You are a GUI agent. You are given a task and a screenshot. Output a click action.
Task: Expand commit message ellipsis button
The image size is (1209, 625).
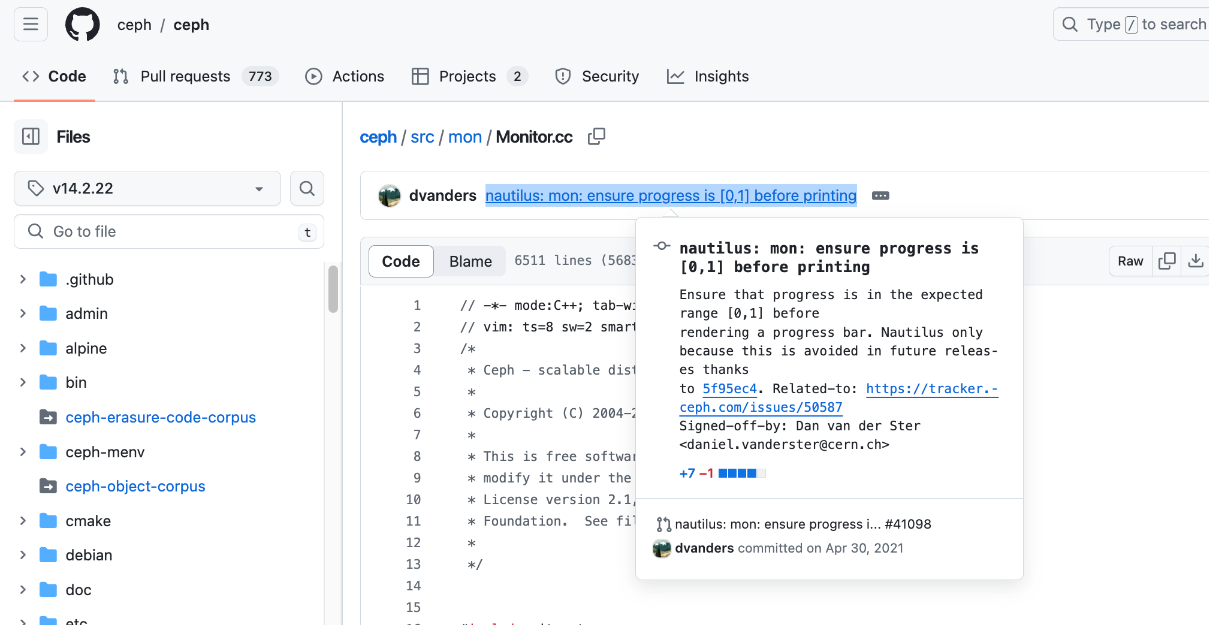880,196
